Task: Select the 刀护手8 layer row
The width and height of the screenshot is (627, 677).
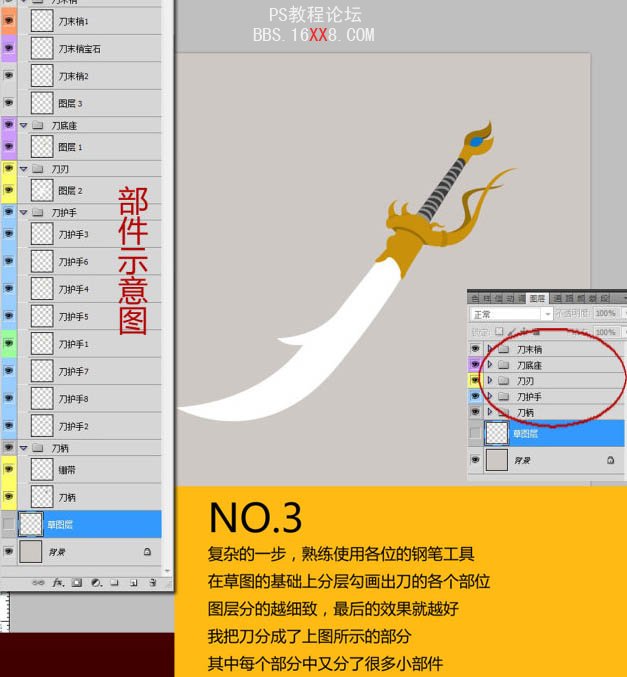Action: point(89,399)
